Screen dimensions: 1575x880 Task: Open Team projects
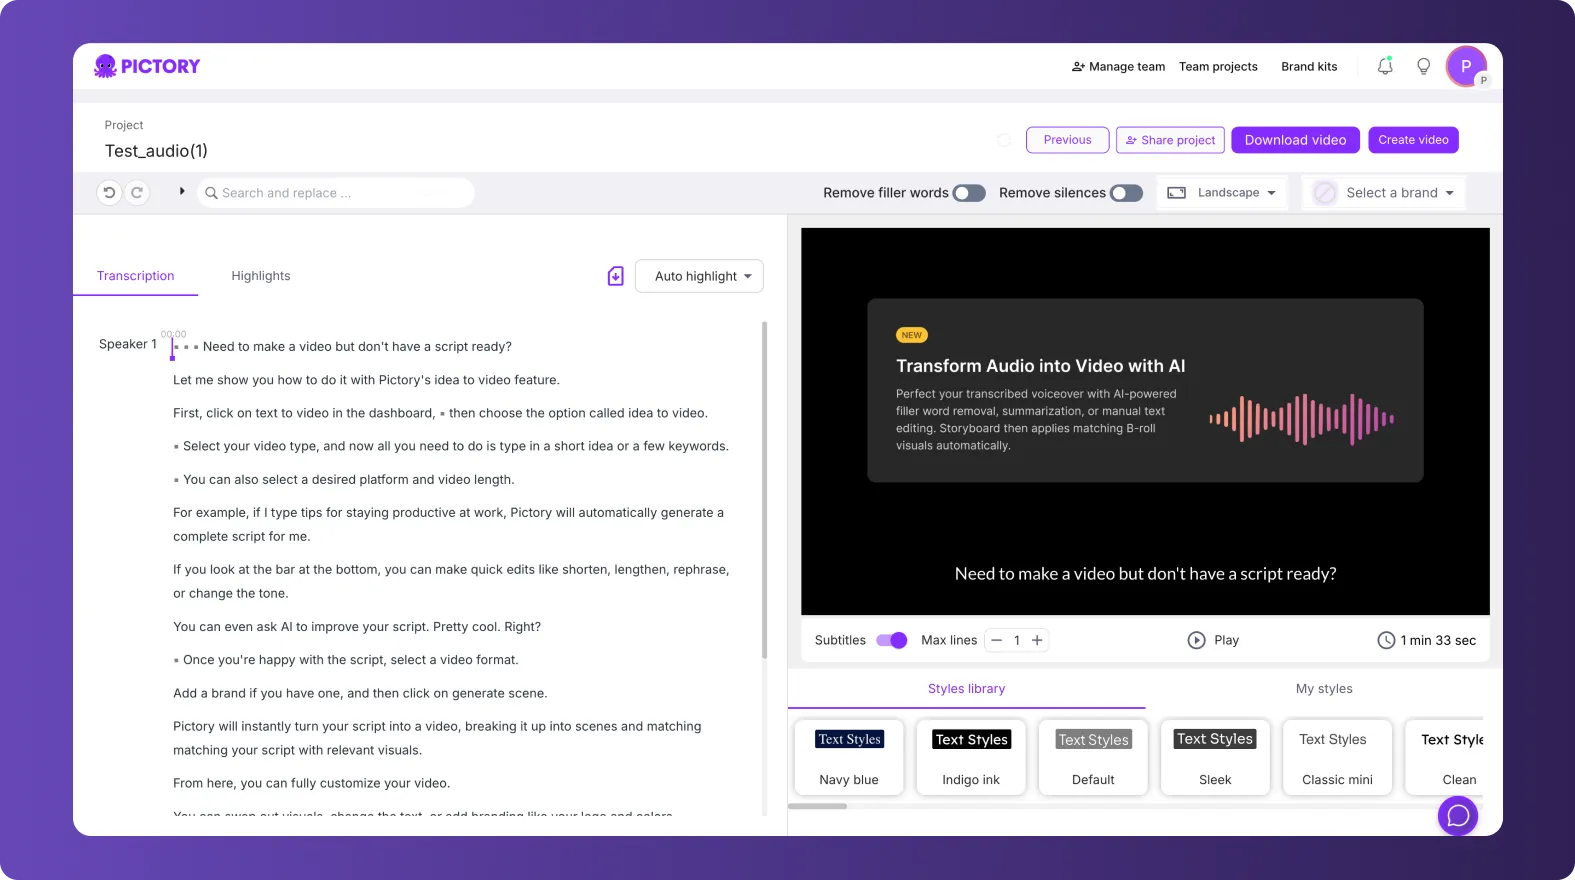(1218, 67)
